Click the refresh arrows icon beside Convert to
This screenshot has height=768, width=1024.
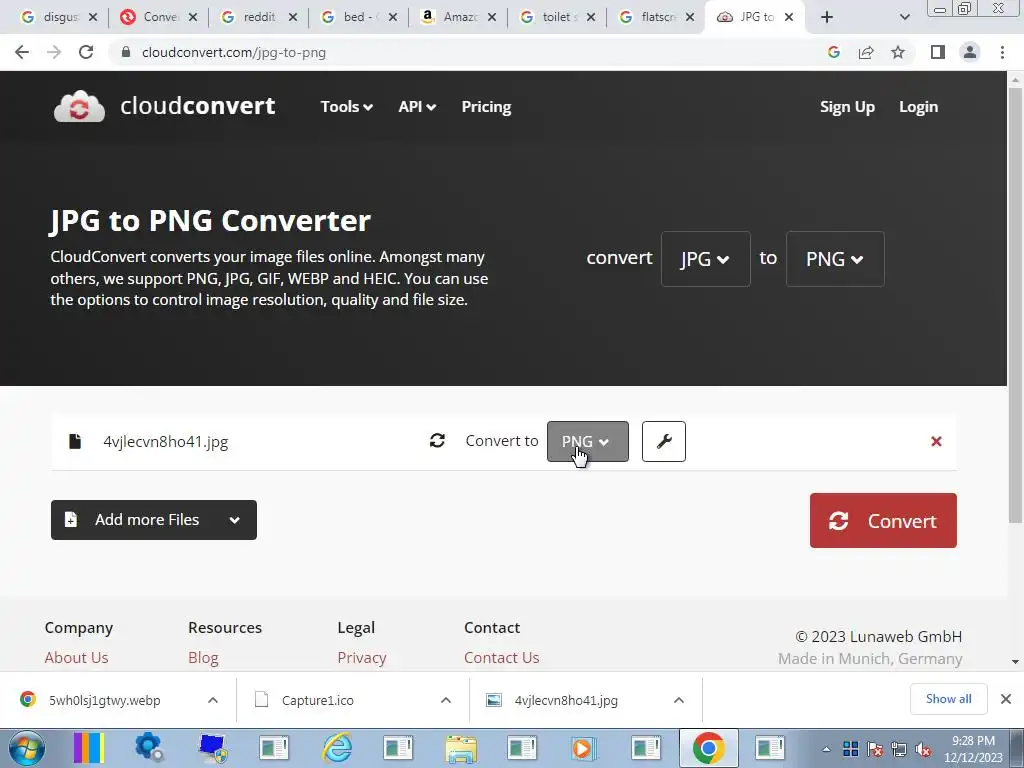tap(438, 441)
